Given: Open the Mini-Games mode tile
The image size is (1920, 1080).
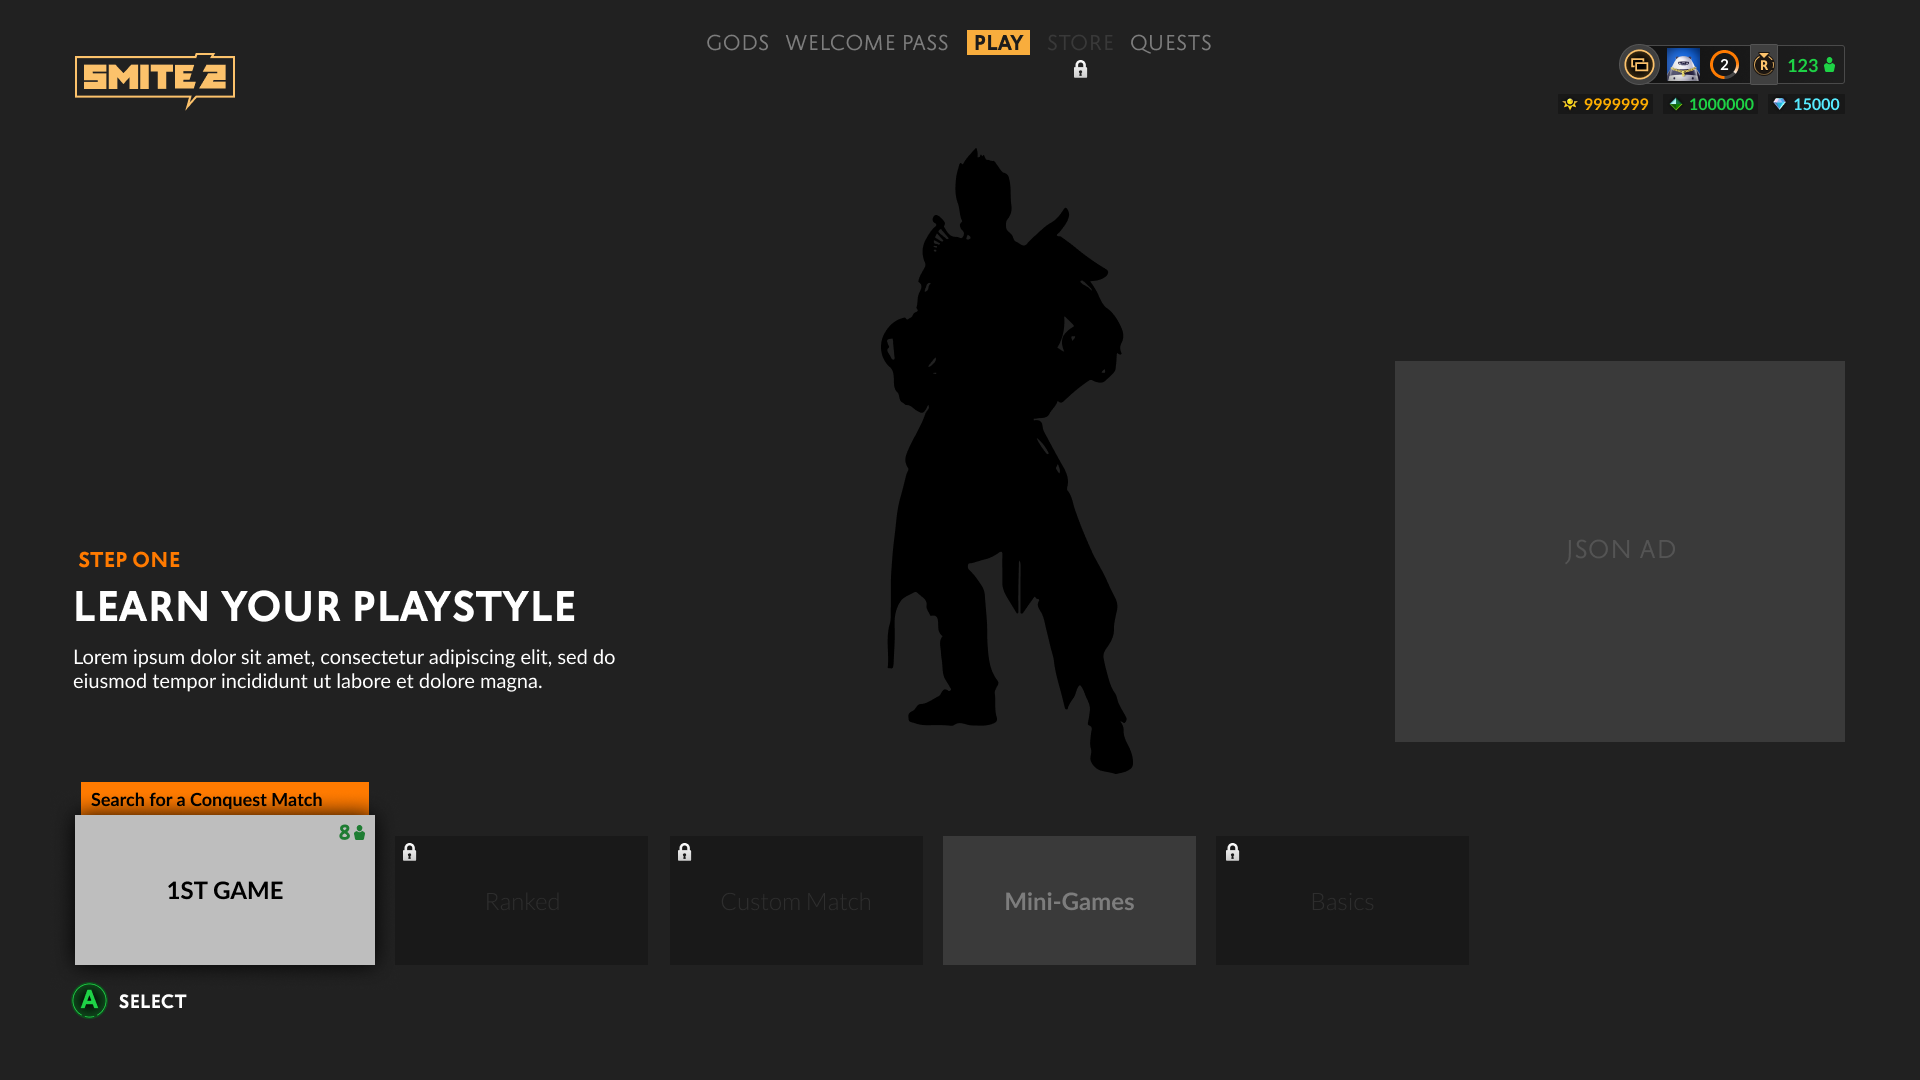Looking at the screenshot, I should (x=1069, y=901).
